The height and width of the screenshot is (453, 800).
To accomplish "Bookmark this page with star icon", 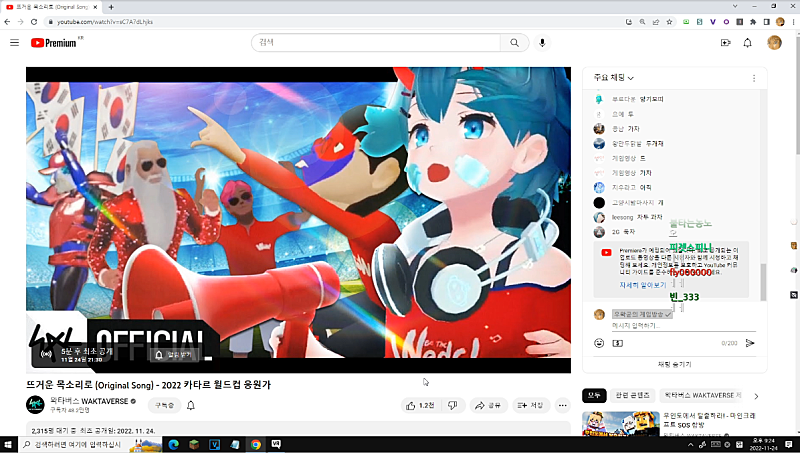I will point(669,22).
